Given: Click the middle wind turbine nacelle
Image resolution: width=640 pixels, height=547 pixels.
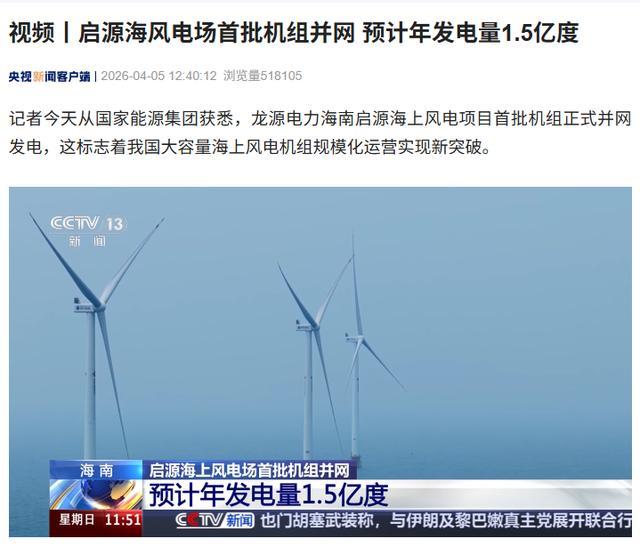Looking at the screenshot, I should coord(306,326).
